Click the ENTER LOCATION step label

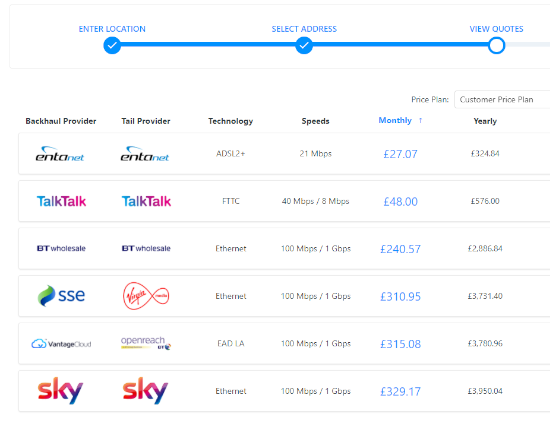[x=112, y=29]
